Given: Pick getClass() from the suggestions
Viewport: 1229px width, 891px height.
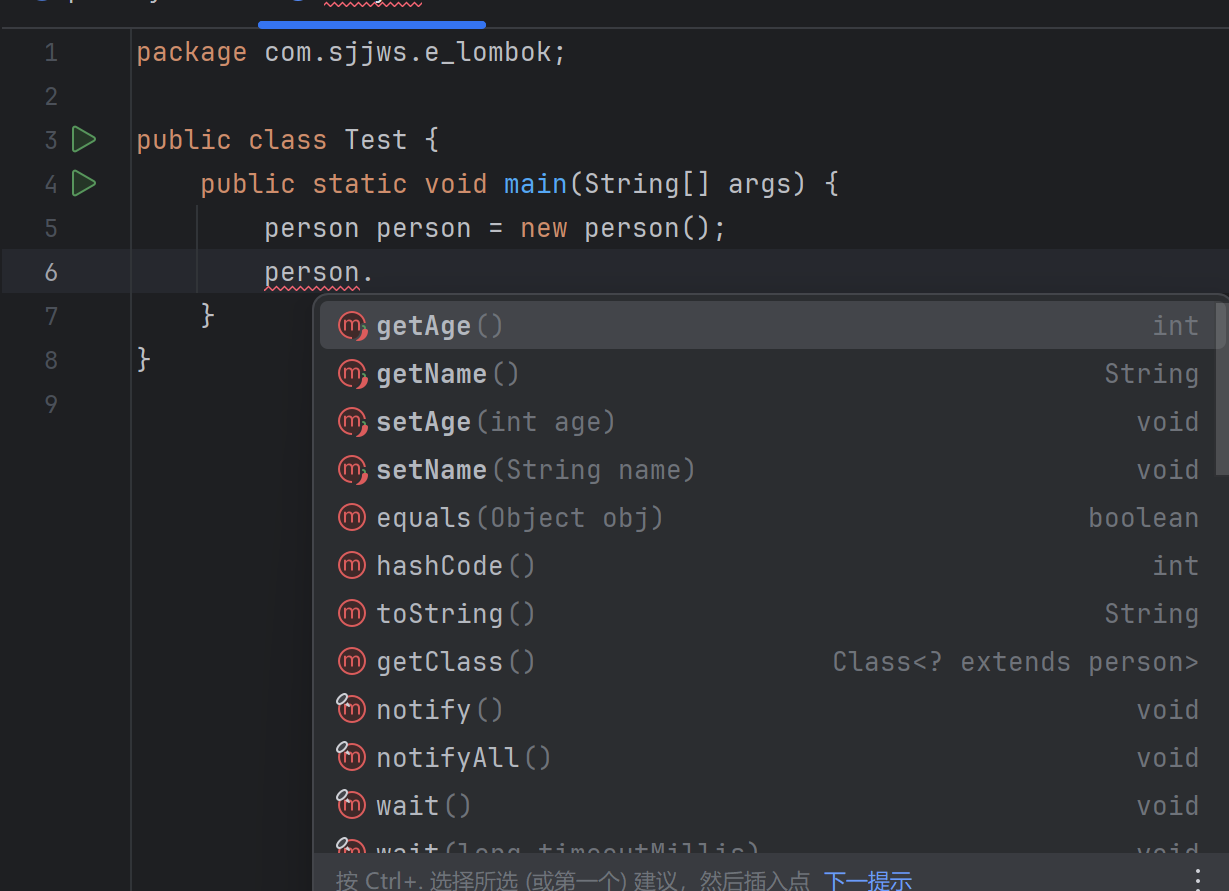Looking at the screenshot, I should tap(455, 662).
